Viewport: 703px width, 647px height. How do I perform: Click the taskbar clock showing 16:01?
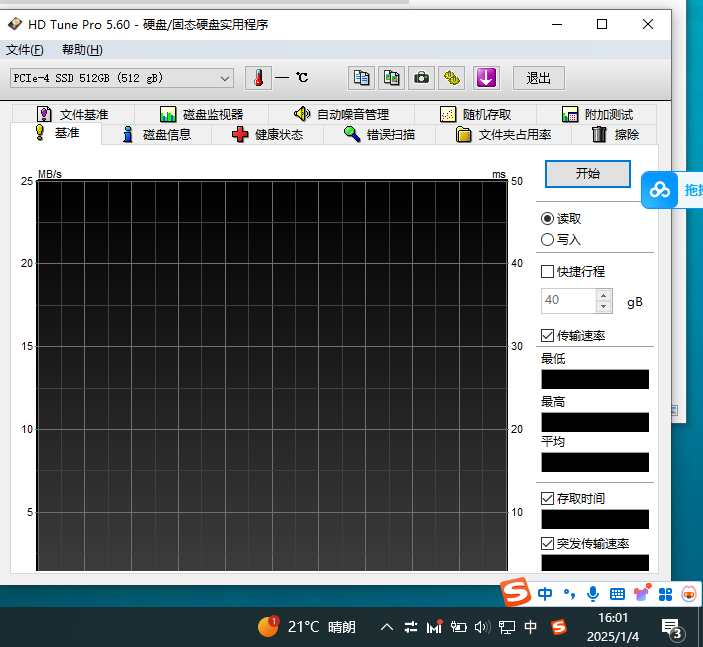pos(613,627)
